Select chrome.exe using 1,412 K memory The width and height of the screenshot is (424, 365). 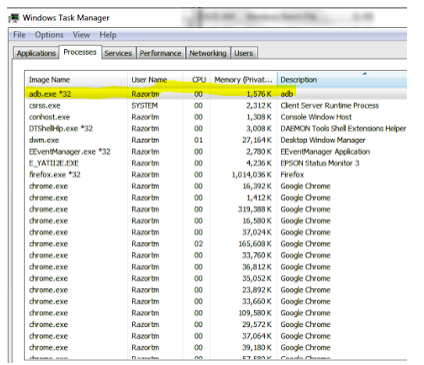(216, 198)
